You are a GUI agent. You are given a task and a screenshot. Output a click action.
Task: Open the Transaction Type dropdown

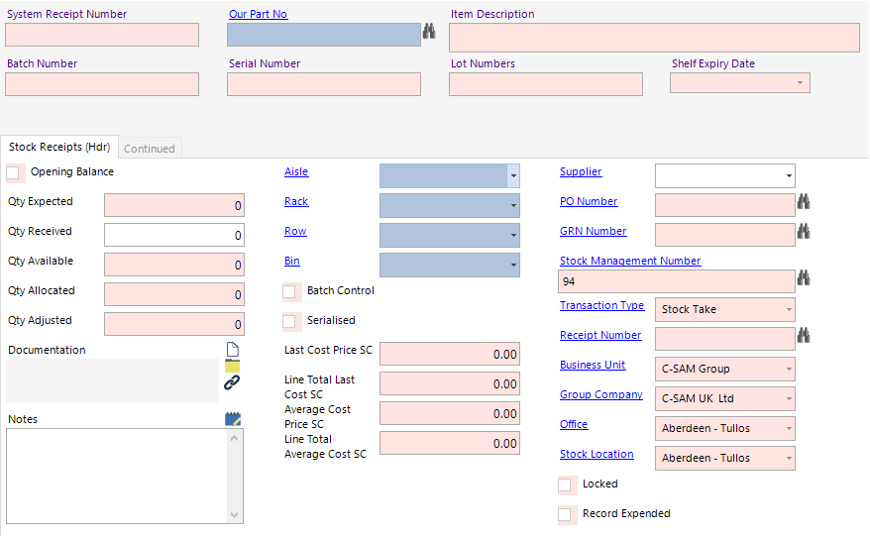coord(789,310)
